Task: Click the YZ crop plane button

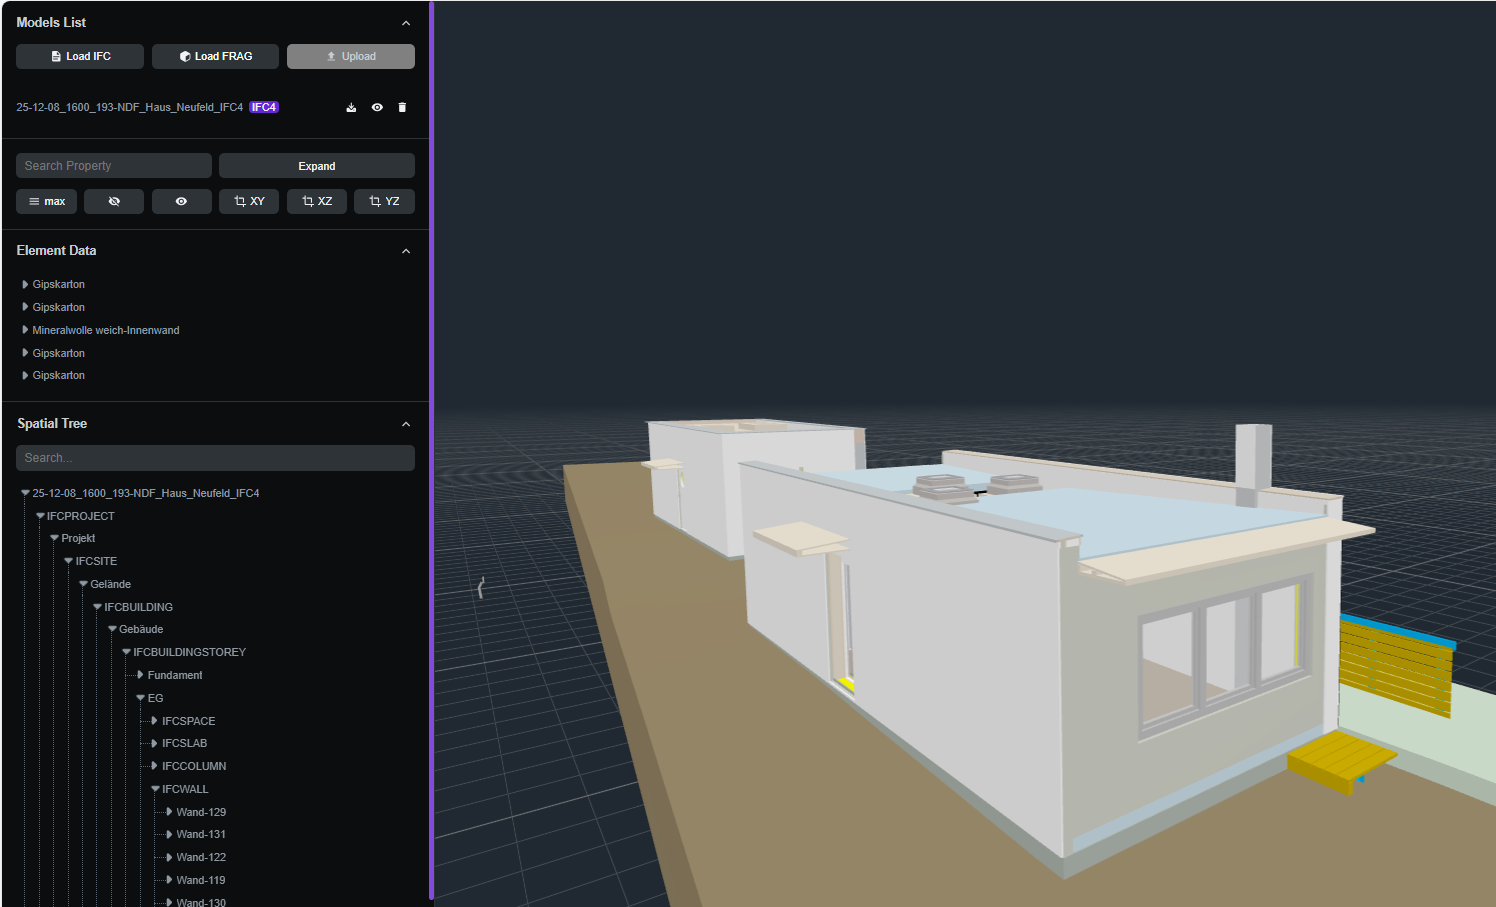Action: click(x=384, y=202)
